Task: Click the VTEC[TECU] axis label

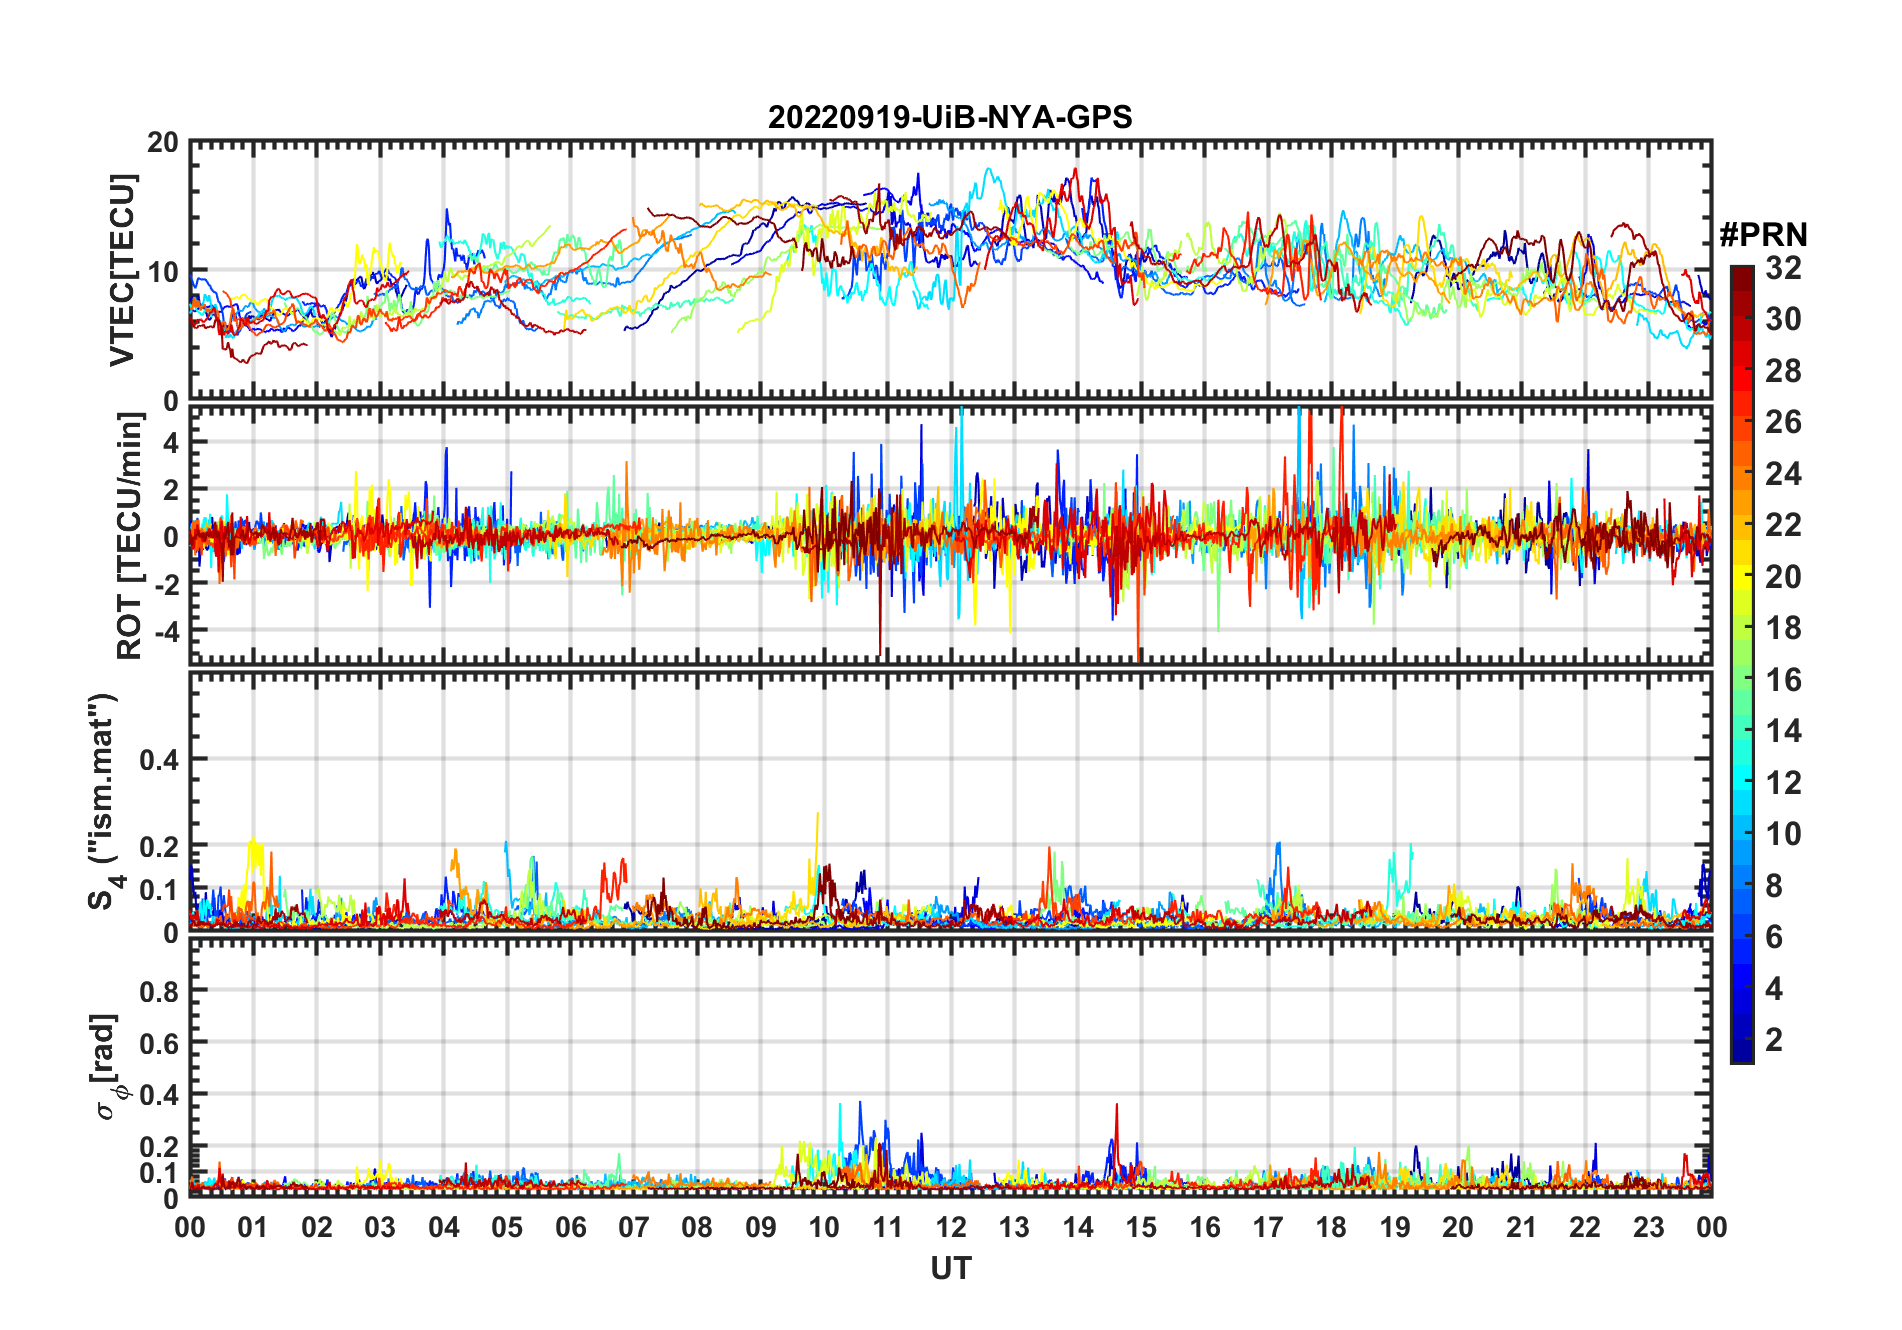Action: coord(122,271)
